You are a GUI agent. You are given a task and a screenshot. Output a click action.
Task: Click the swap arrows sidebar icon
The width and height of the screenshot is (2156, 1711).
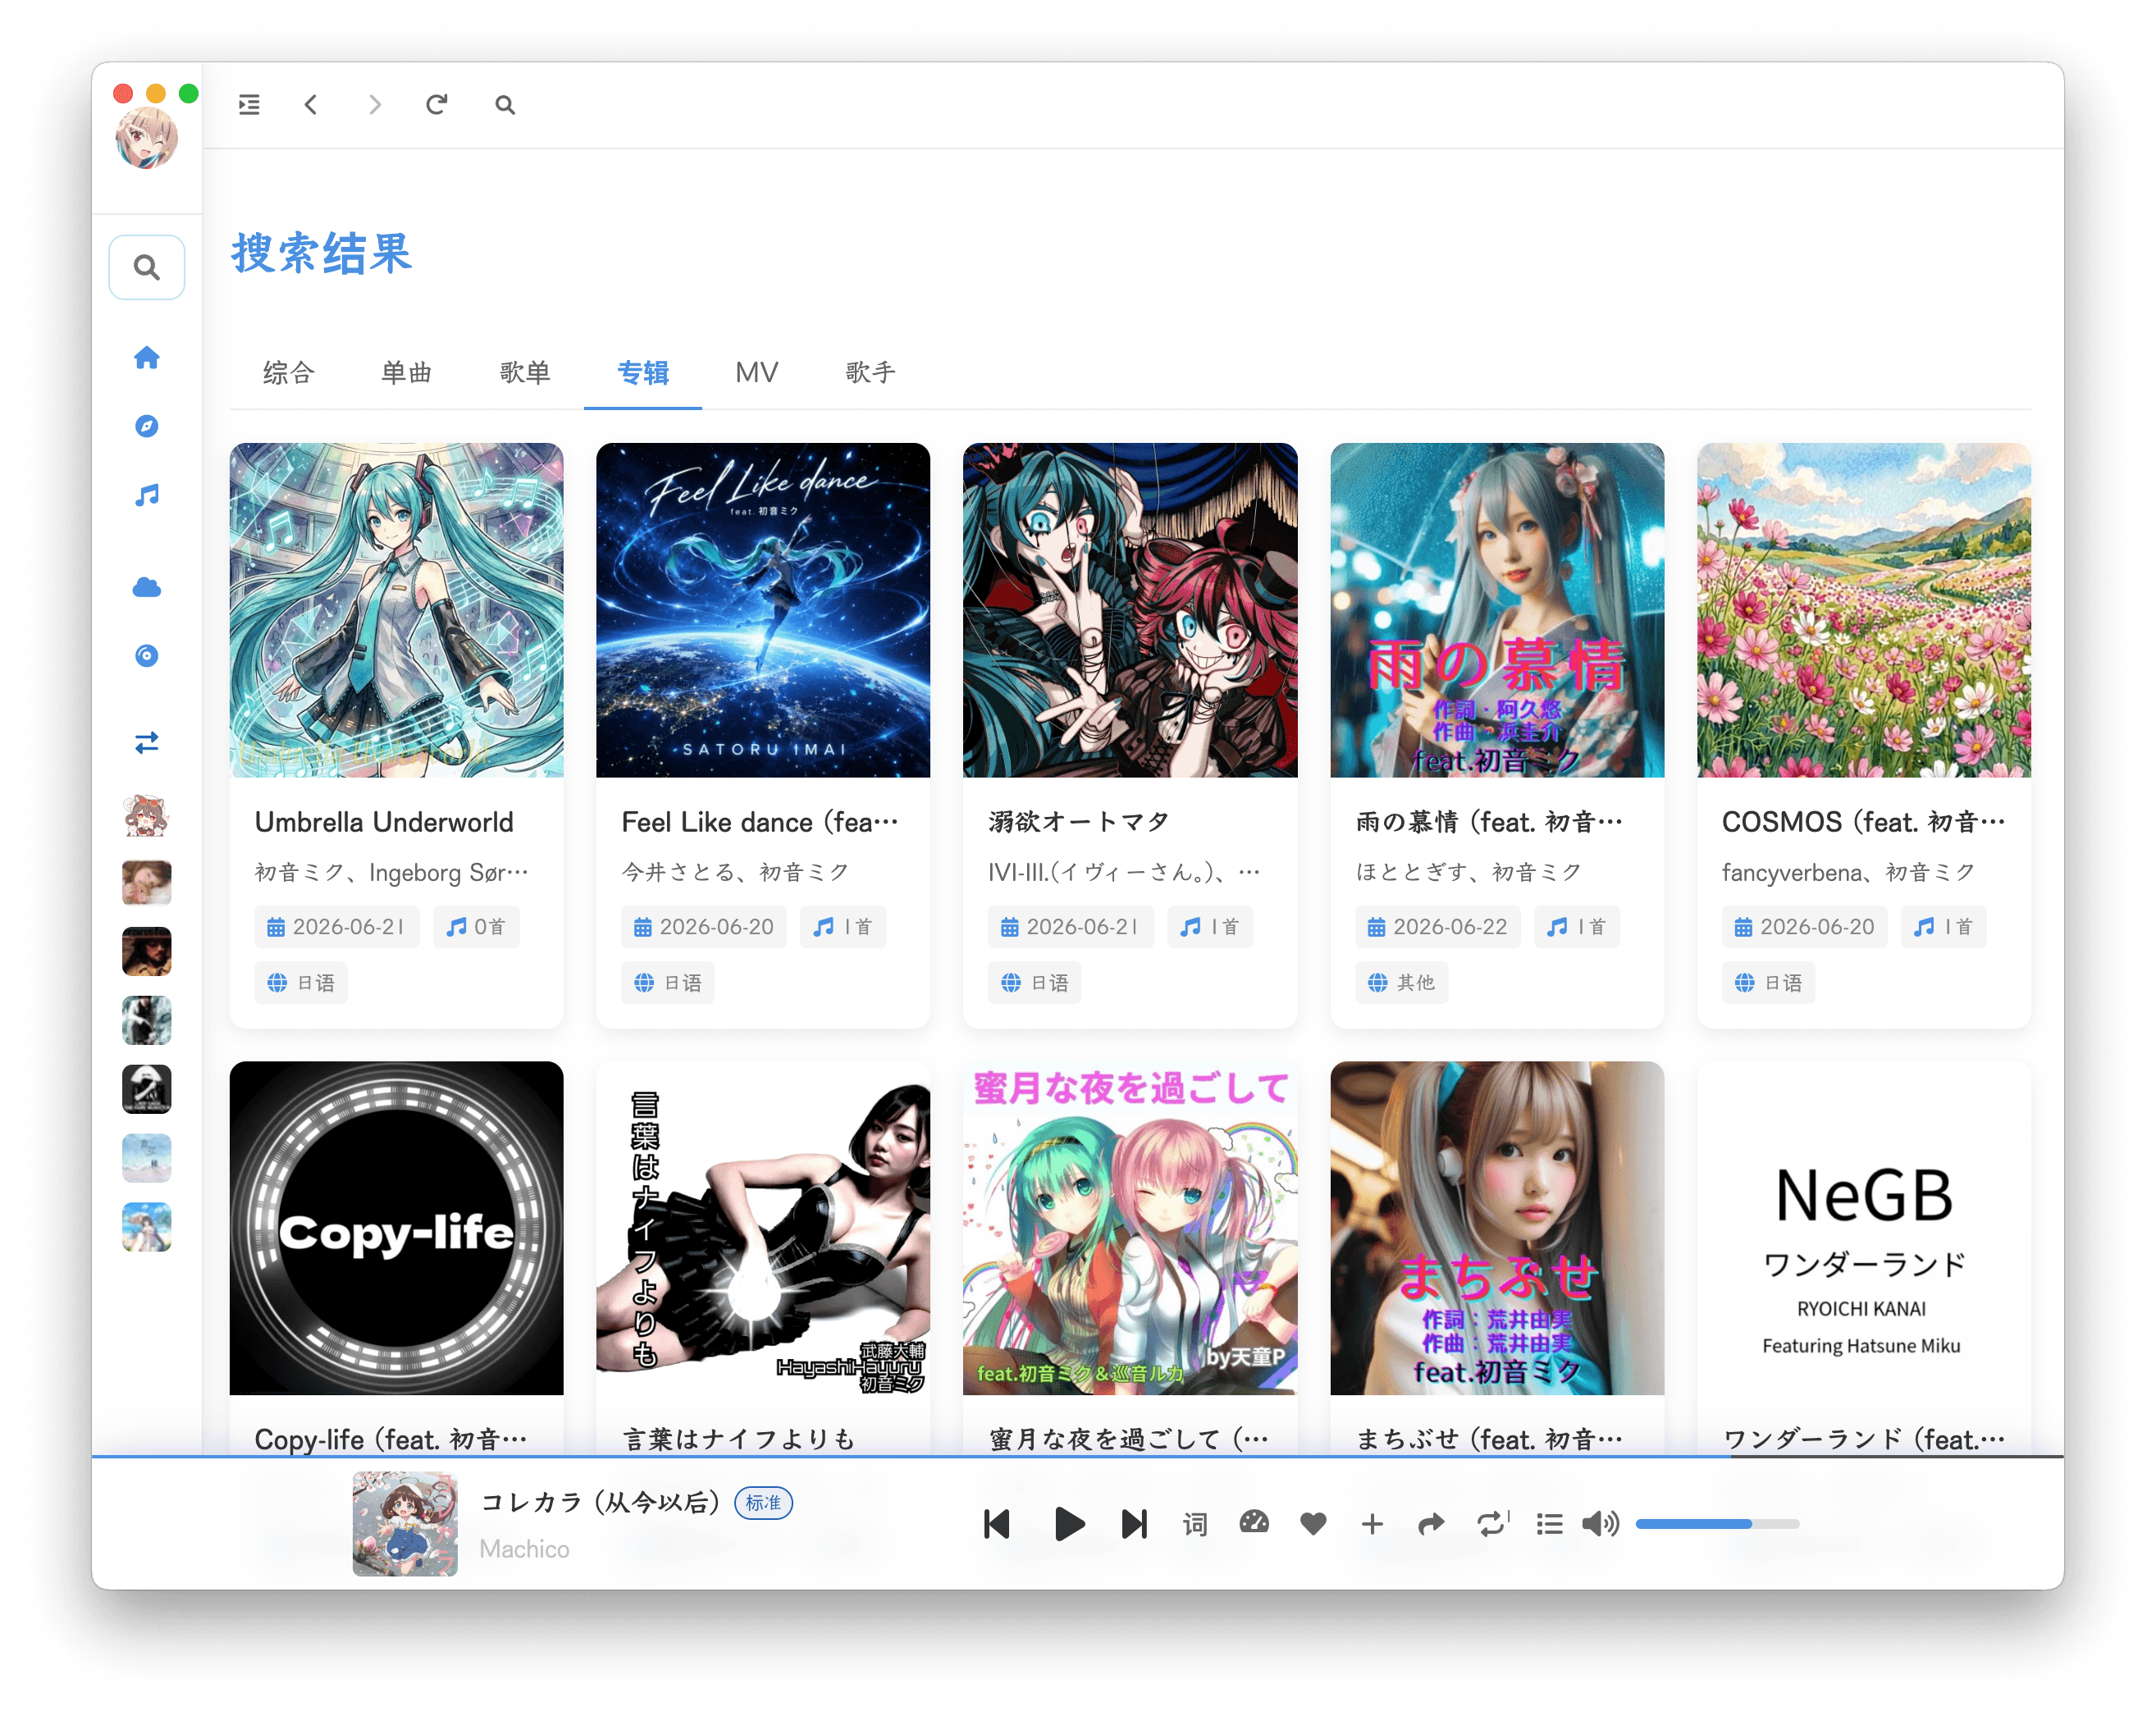tap(147, 743)
